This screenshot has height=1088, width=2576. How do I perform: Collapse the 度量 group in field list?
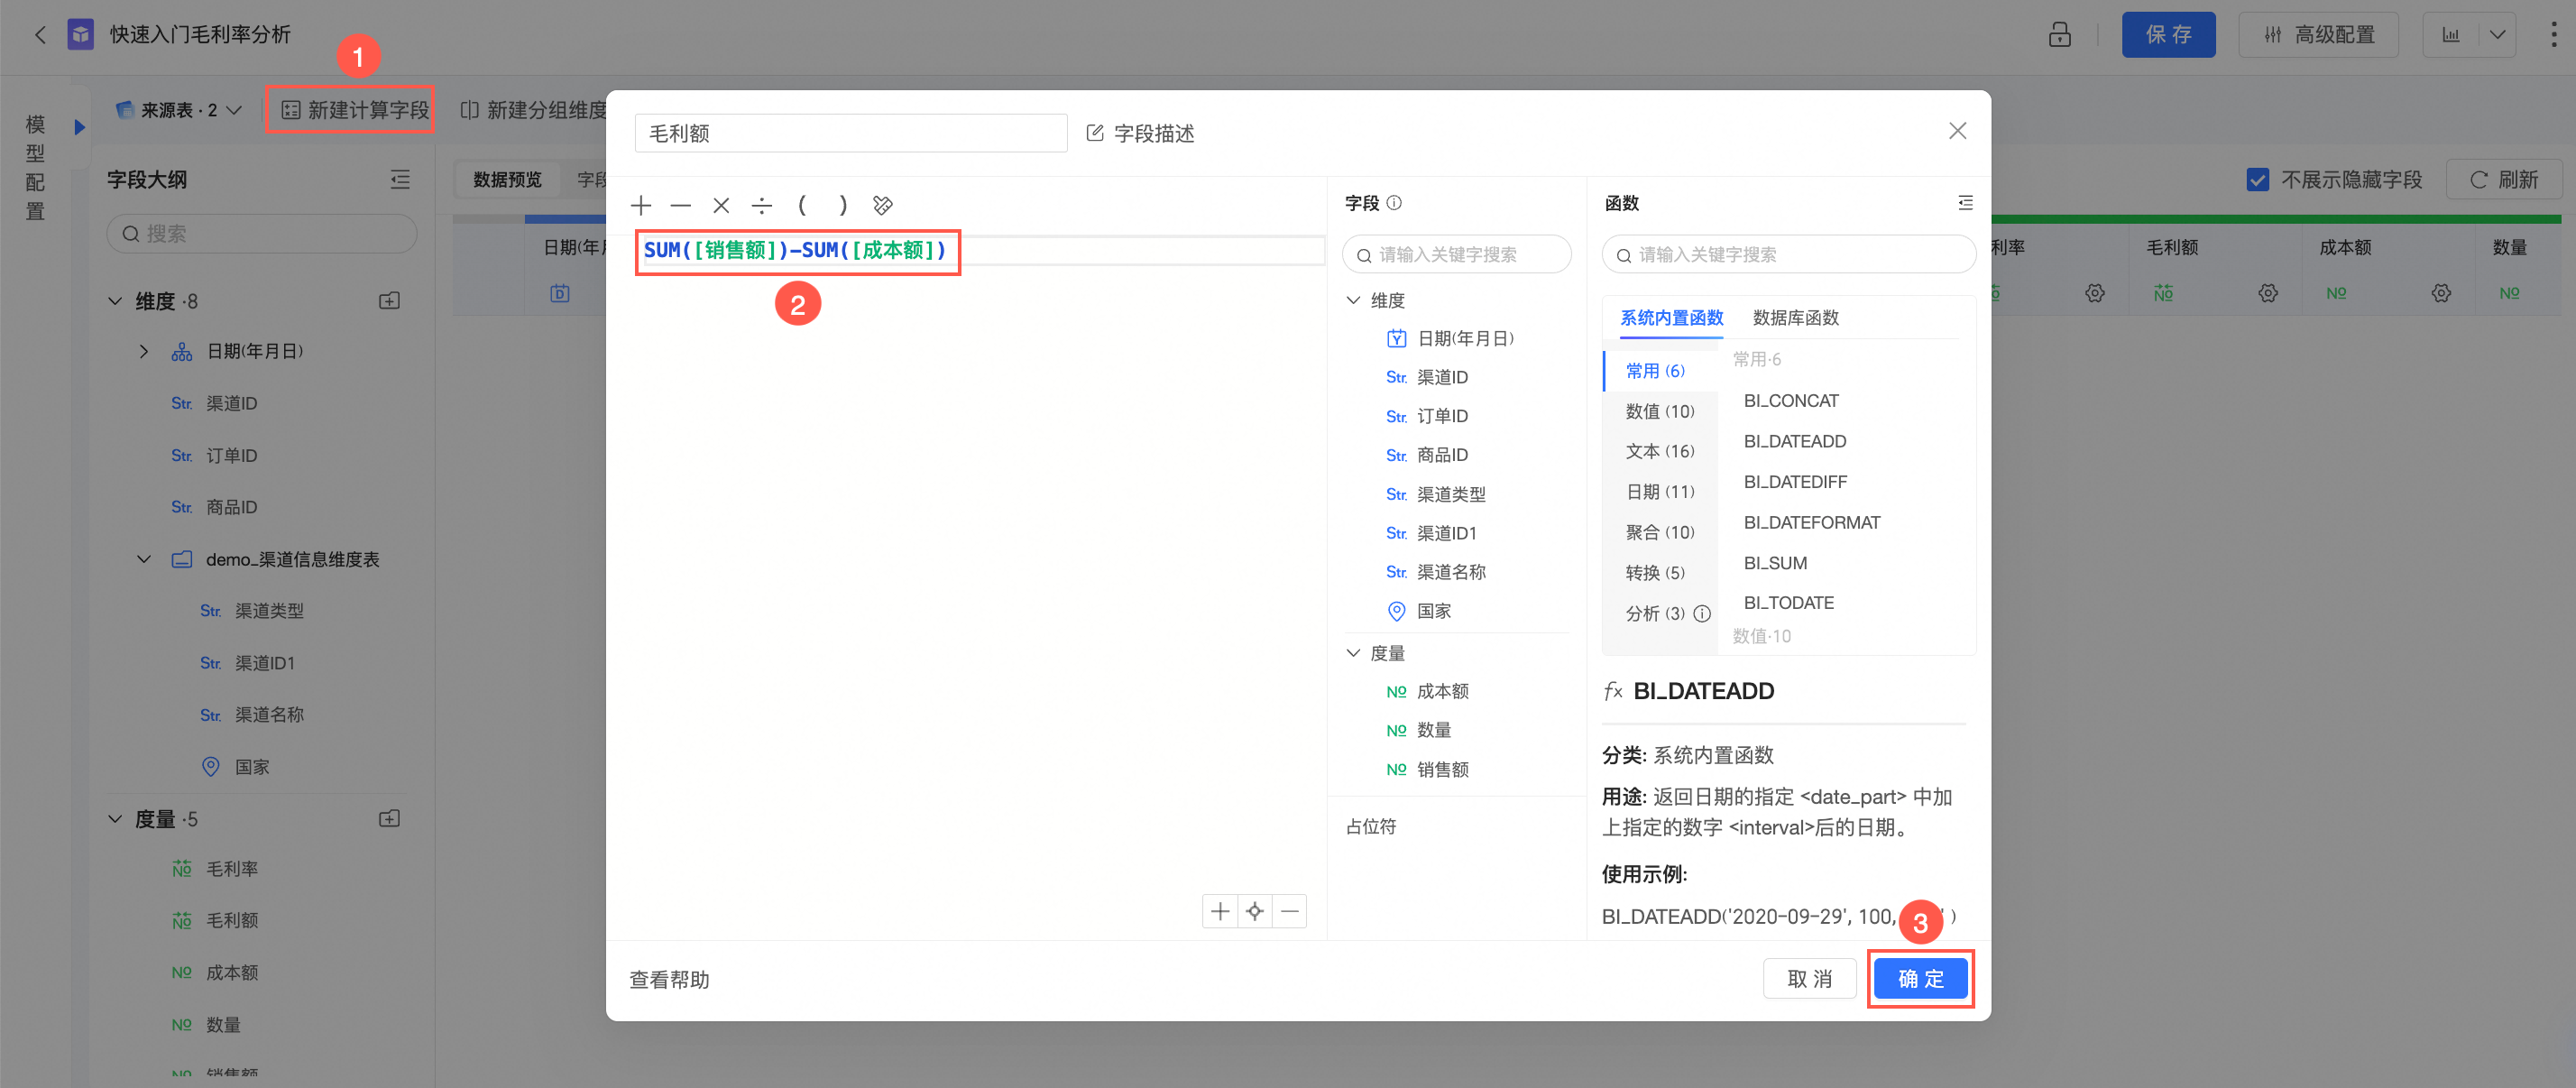(1353, 653)
